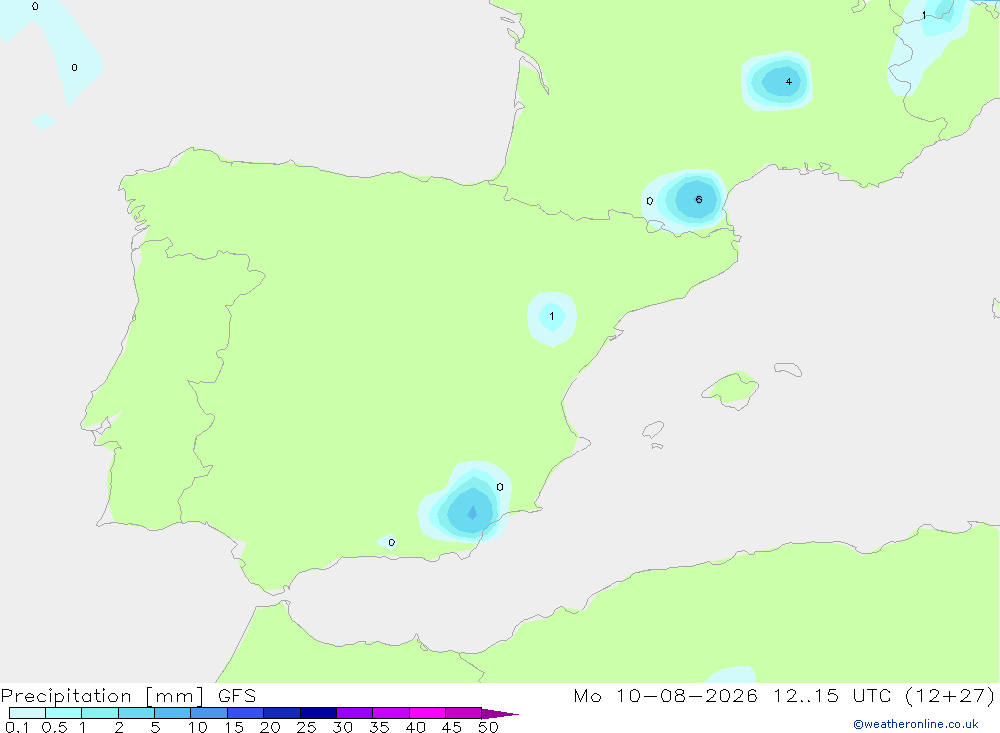Click the 40–45 mm magenta legend swatch
The image size is (1000, 733).
[x=427, y=713]
